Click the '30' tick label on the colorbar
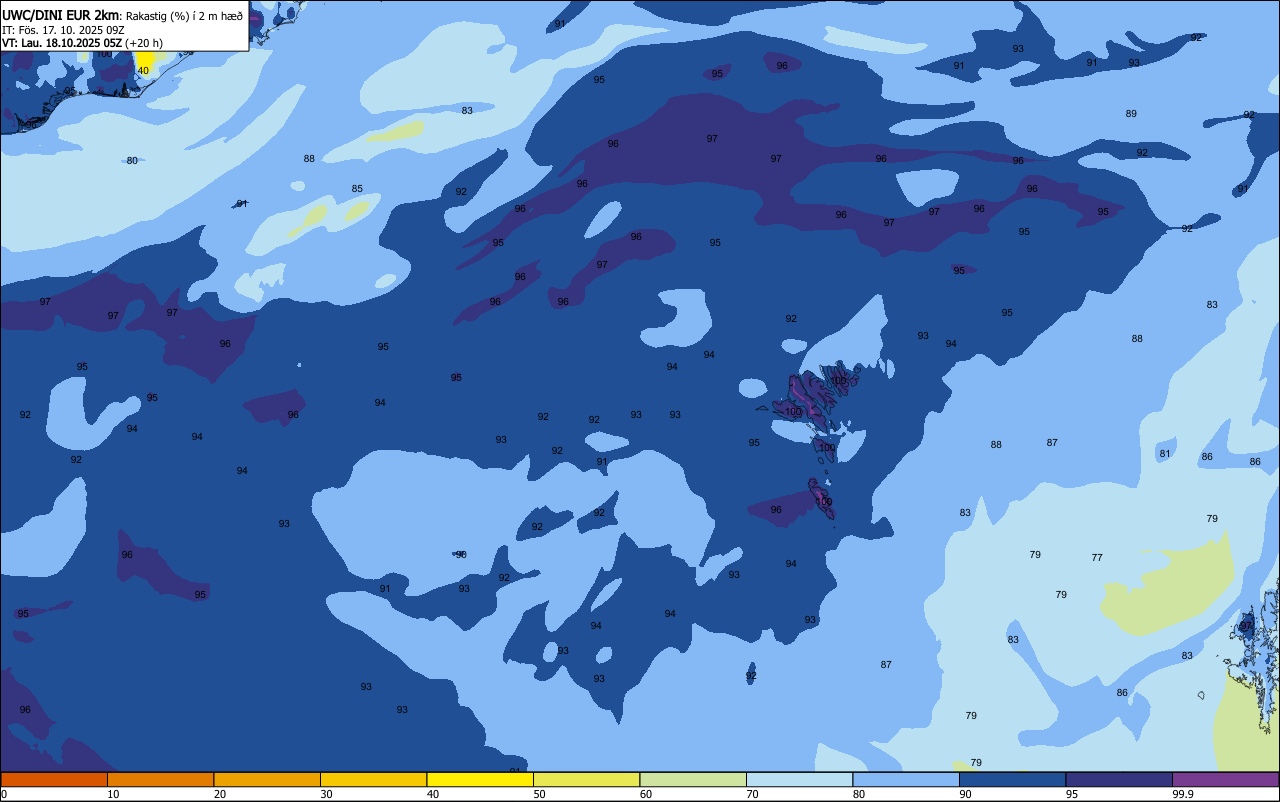Image resolution: width=1280 pixels, height=802 pixels. tap(327, 794)
